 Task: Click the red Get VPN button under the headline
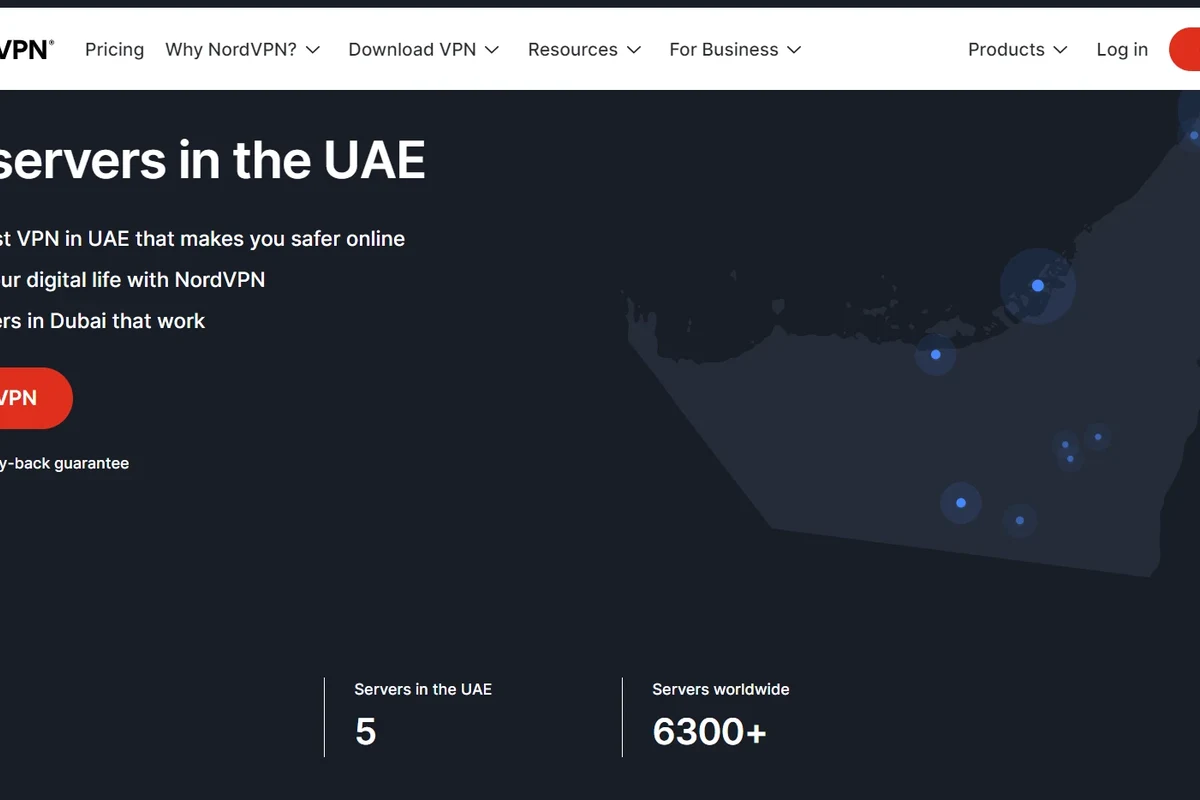34,398
